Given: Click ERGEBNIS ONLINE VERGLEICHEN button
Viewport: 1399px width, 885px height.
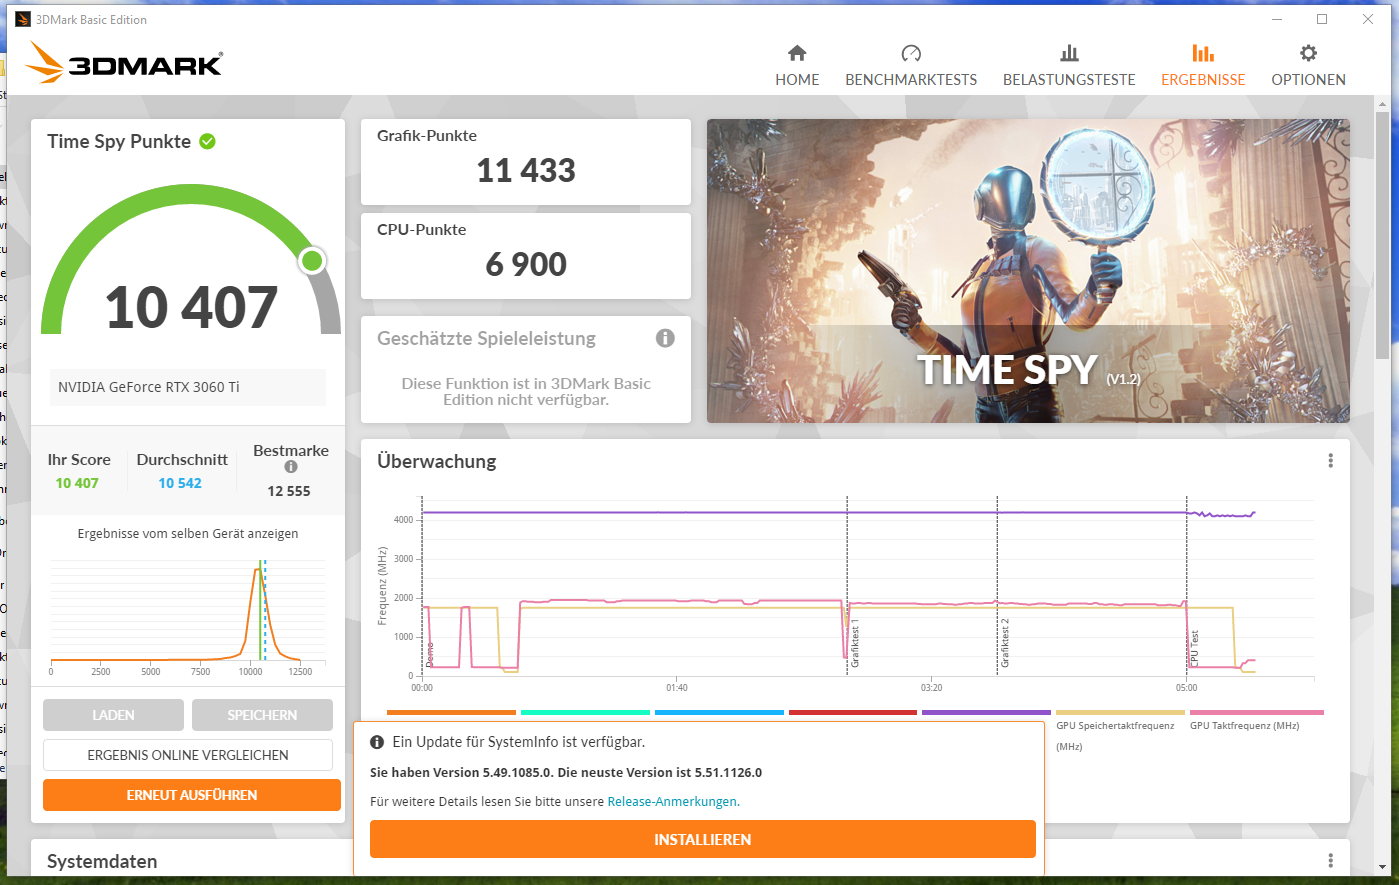Looking at the screenshot, I should [188, 755].
